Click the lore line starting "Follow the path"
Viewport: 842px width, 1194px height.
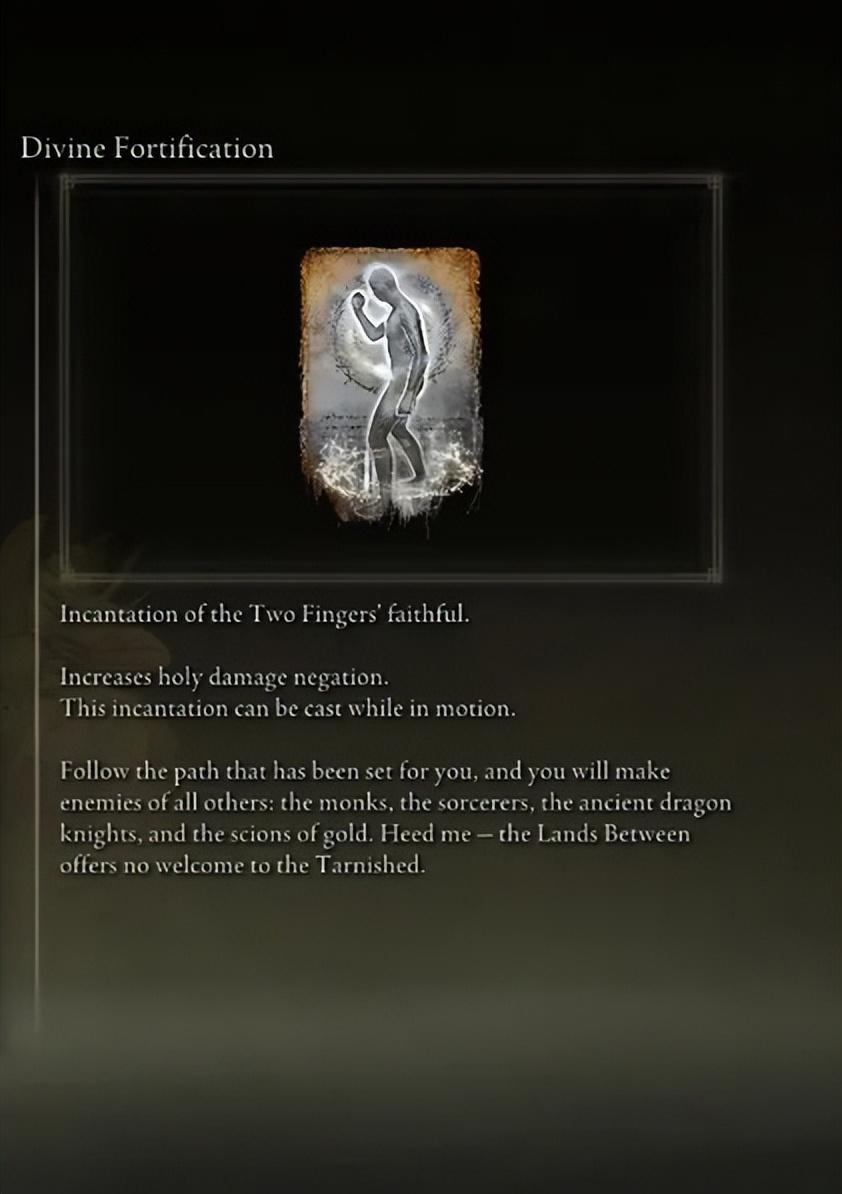click(365, 771)
